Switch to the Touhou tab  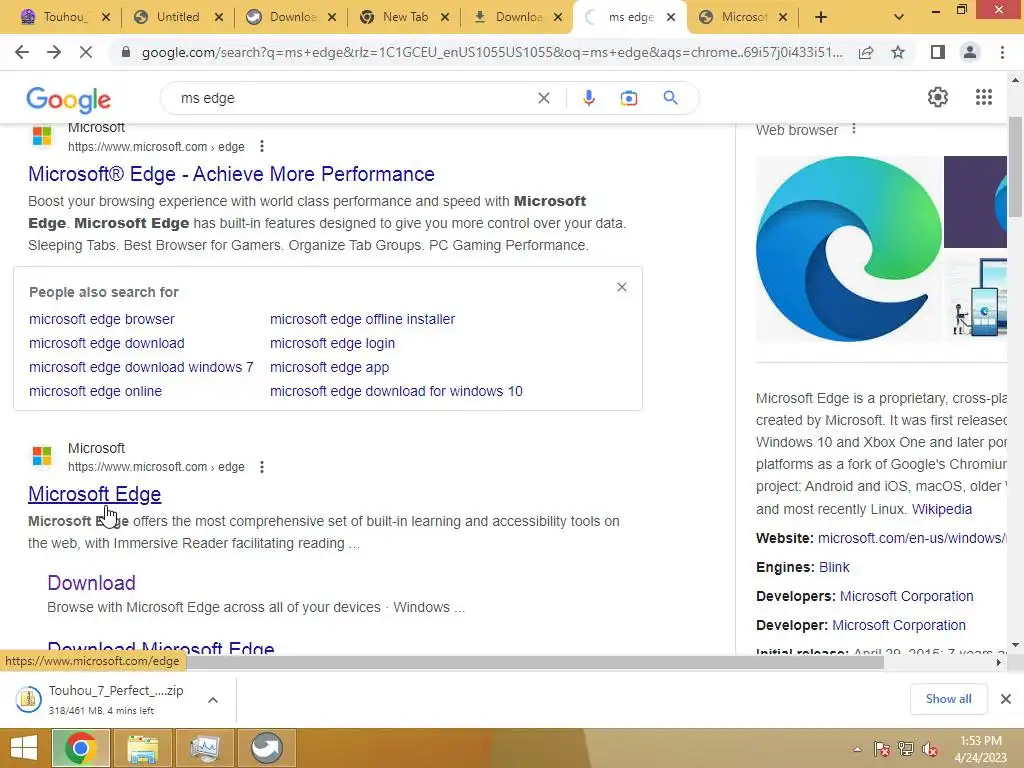65,17
